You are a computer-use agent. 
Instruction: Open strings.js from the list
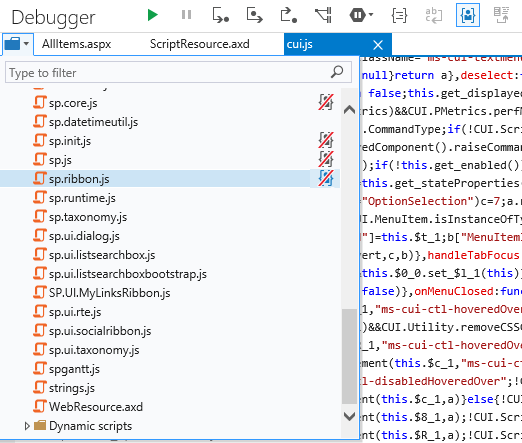tap(72, 388)
